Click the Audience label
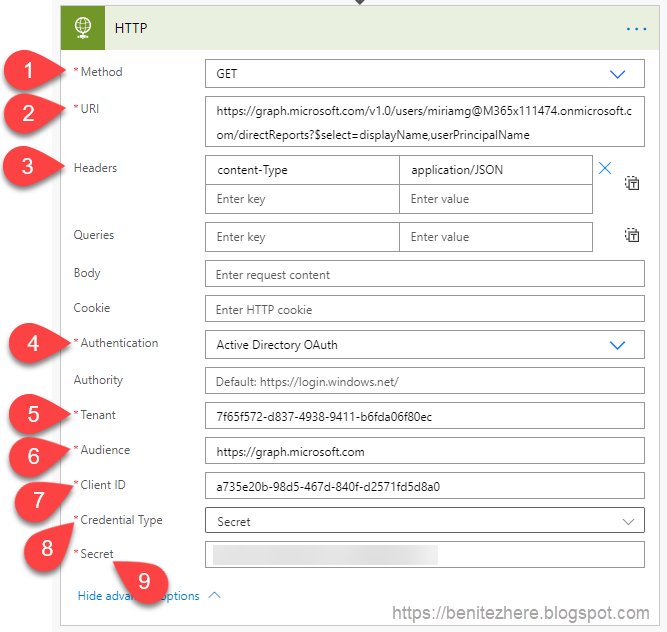The width and height of the screenshot is (667, 632). [x=105, y=450]
